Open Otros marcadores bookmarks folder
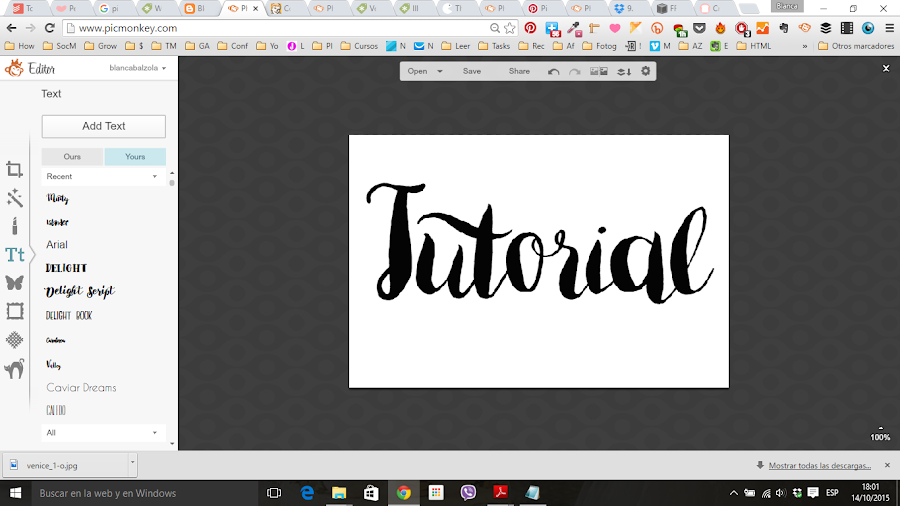Viewport: 900px width, 506px height. (x=856, y=46)
